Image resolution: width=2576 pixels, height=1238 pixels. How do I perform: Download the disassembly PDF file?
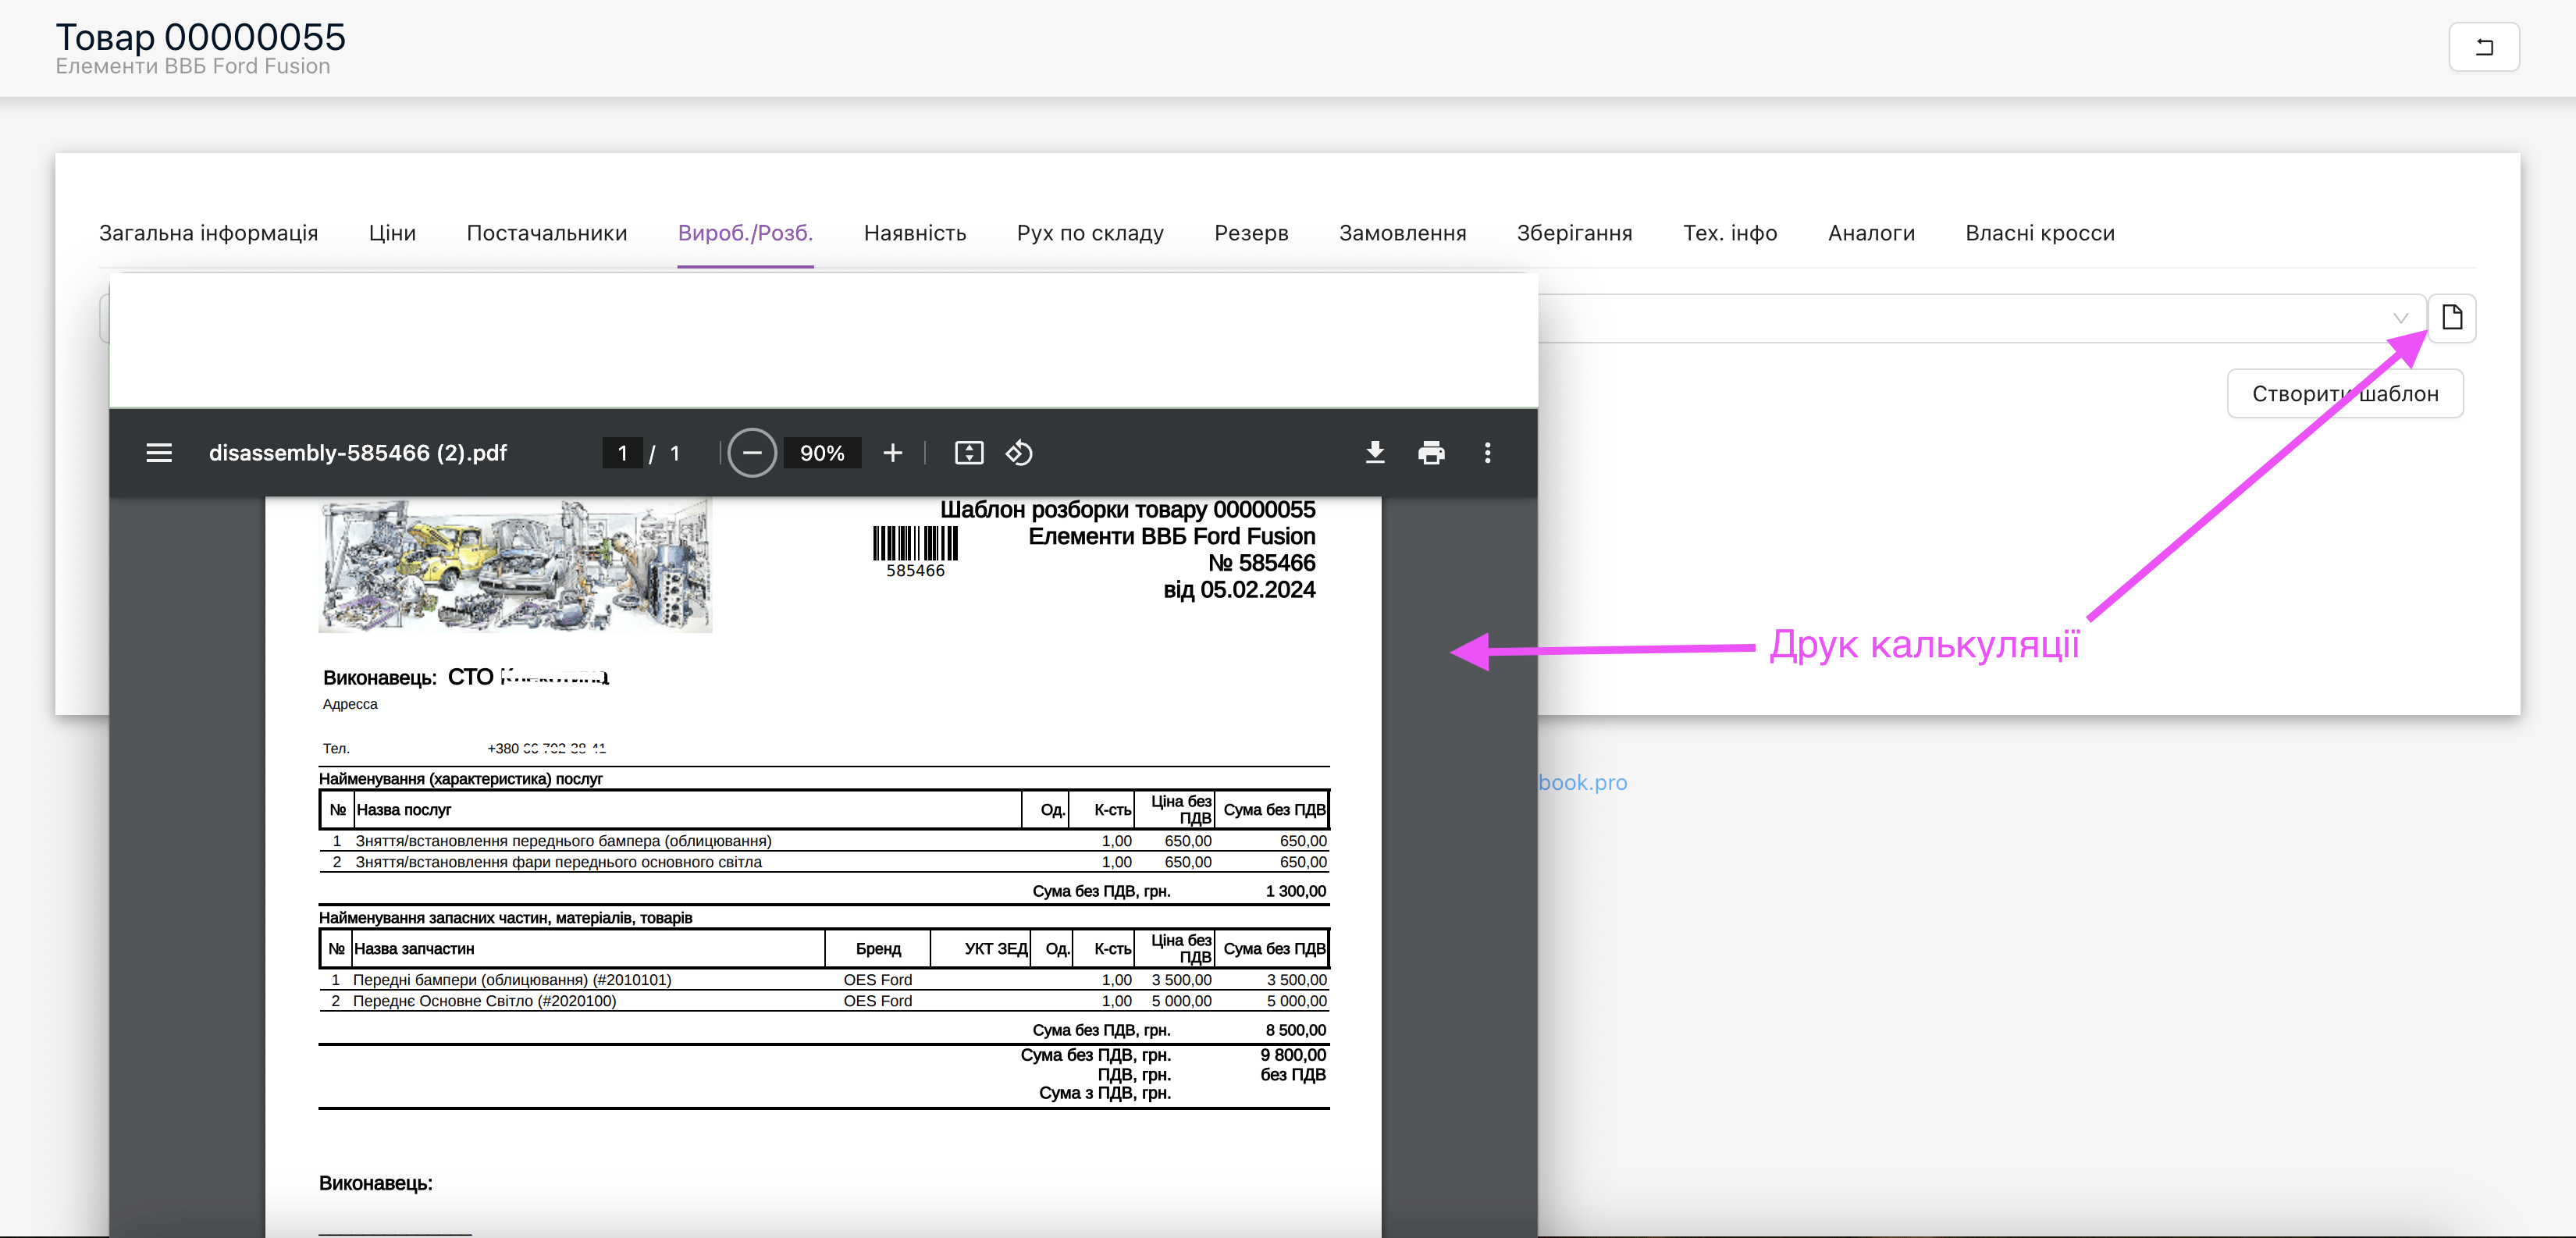(1375, 453)
